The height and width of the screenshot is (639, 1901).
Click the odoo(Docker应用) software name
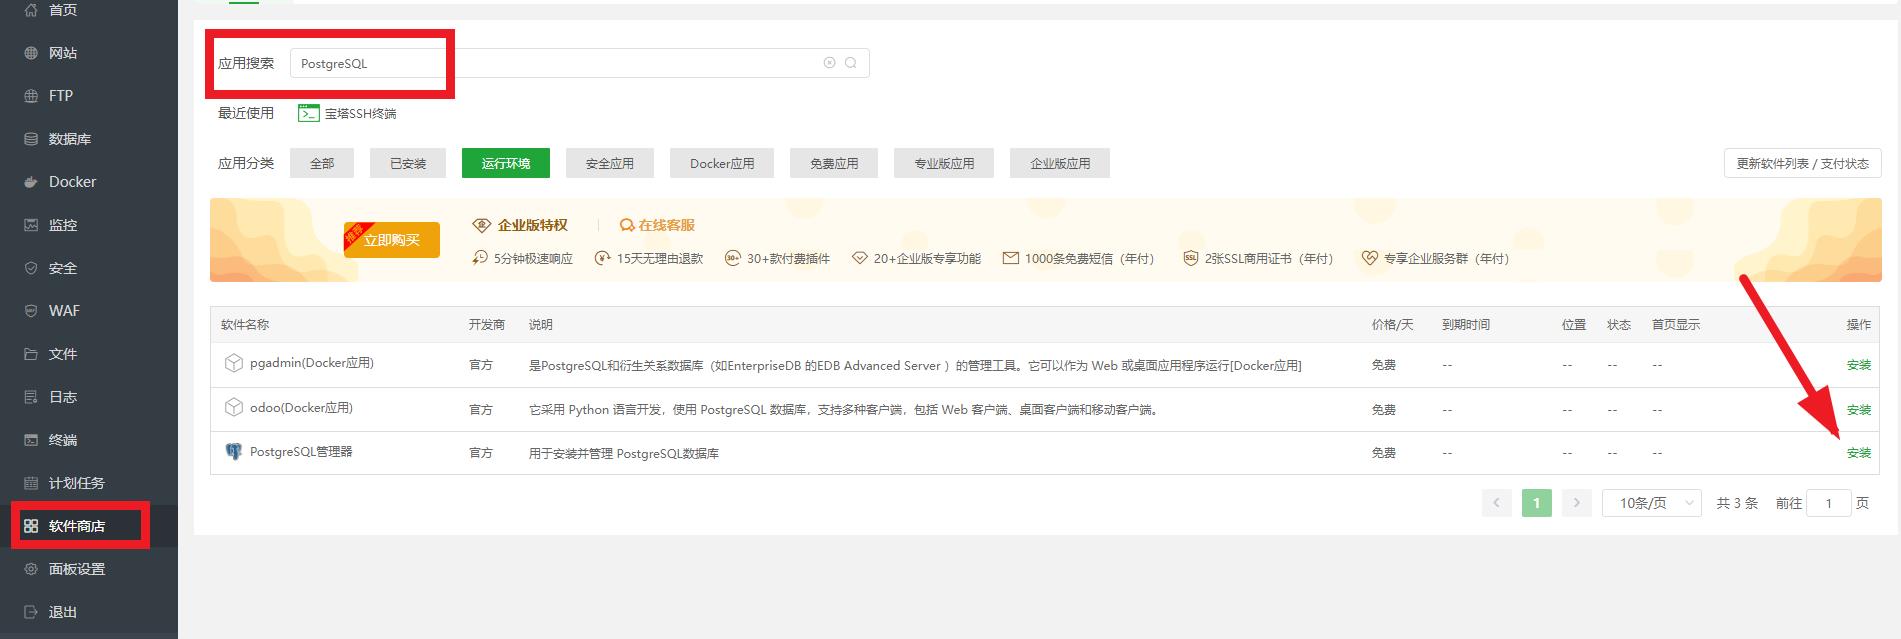(301, 407)
